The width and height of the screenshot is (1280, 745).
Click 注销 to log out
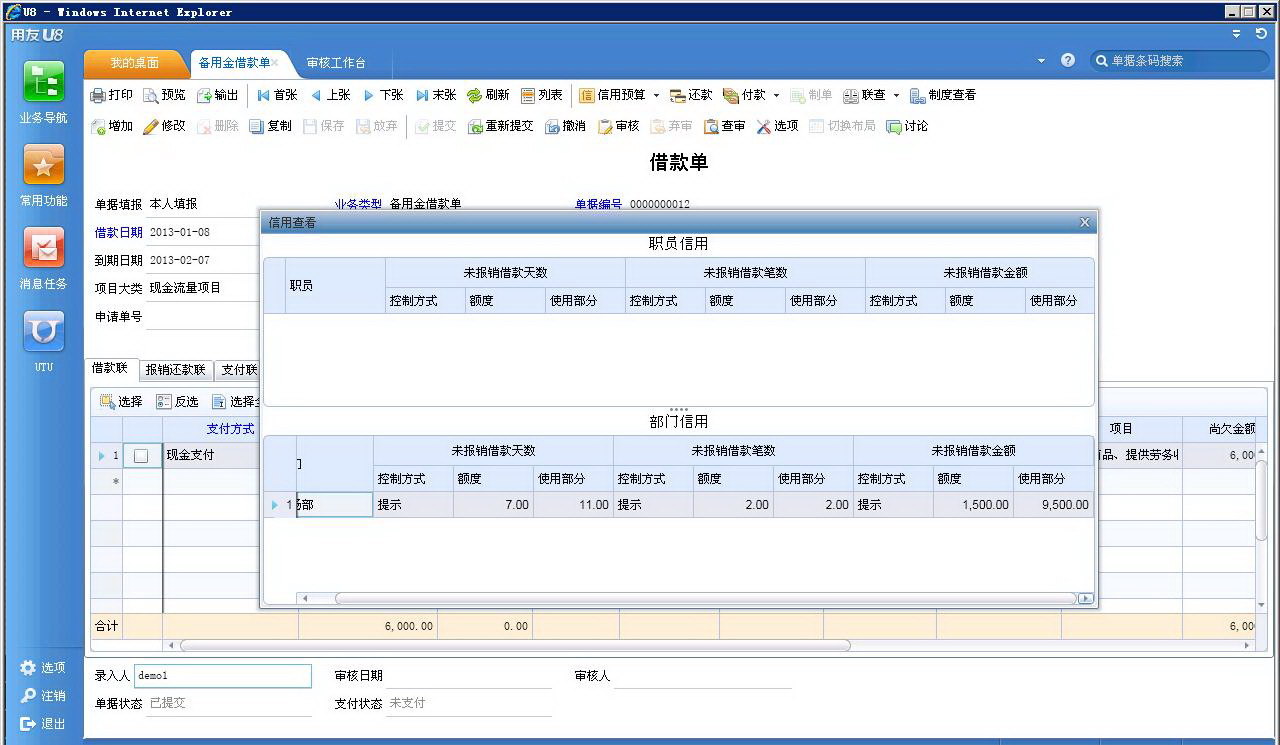pyautogui.click(x=43, y=696)
